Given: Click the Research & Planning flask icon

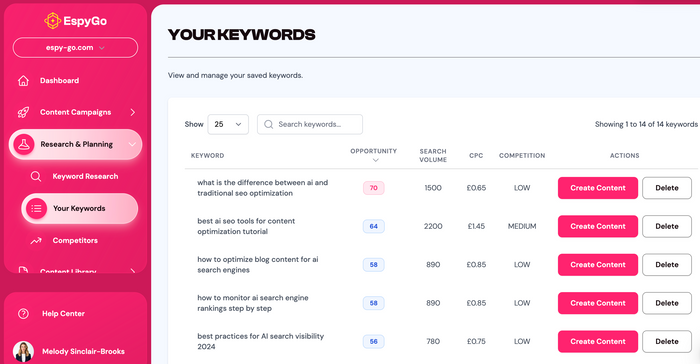Looking at the screenshot, I should coord(24,144).
